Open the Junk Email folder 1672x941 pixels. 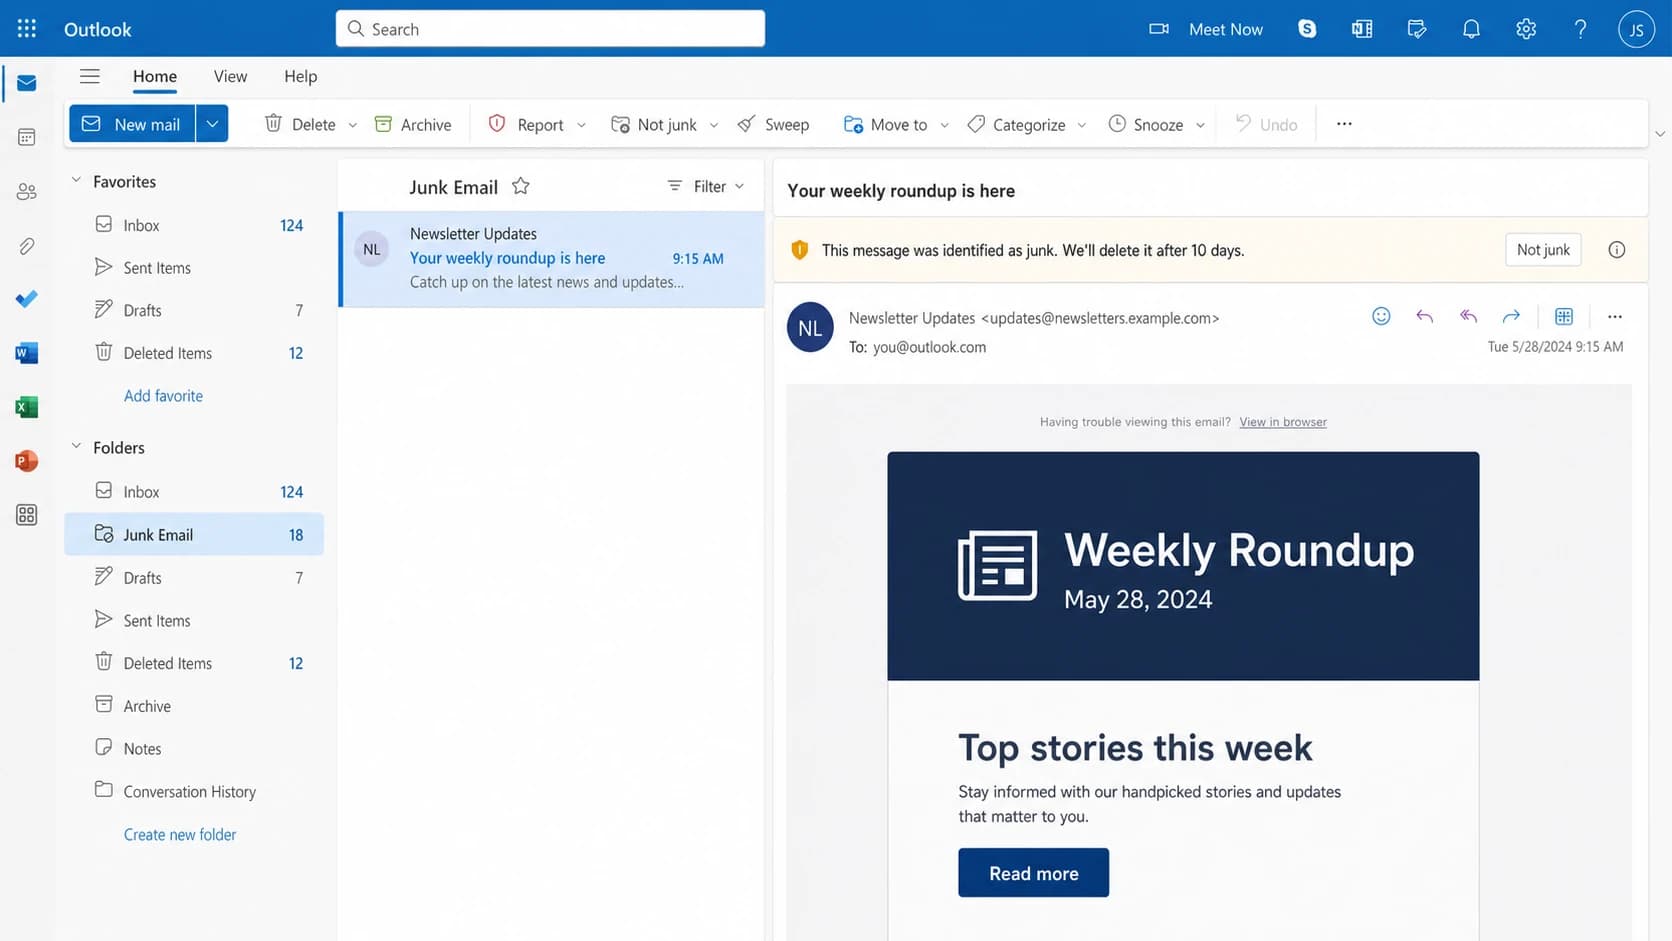(194, 534)
